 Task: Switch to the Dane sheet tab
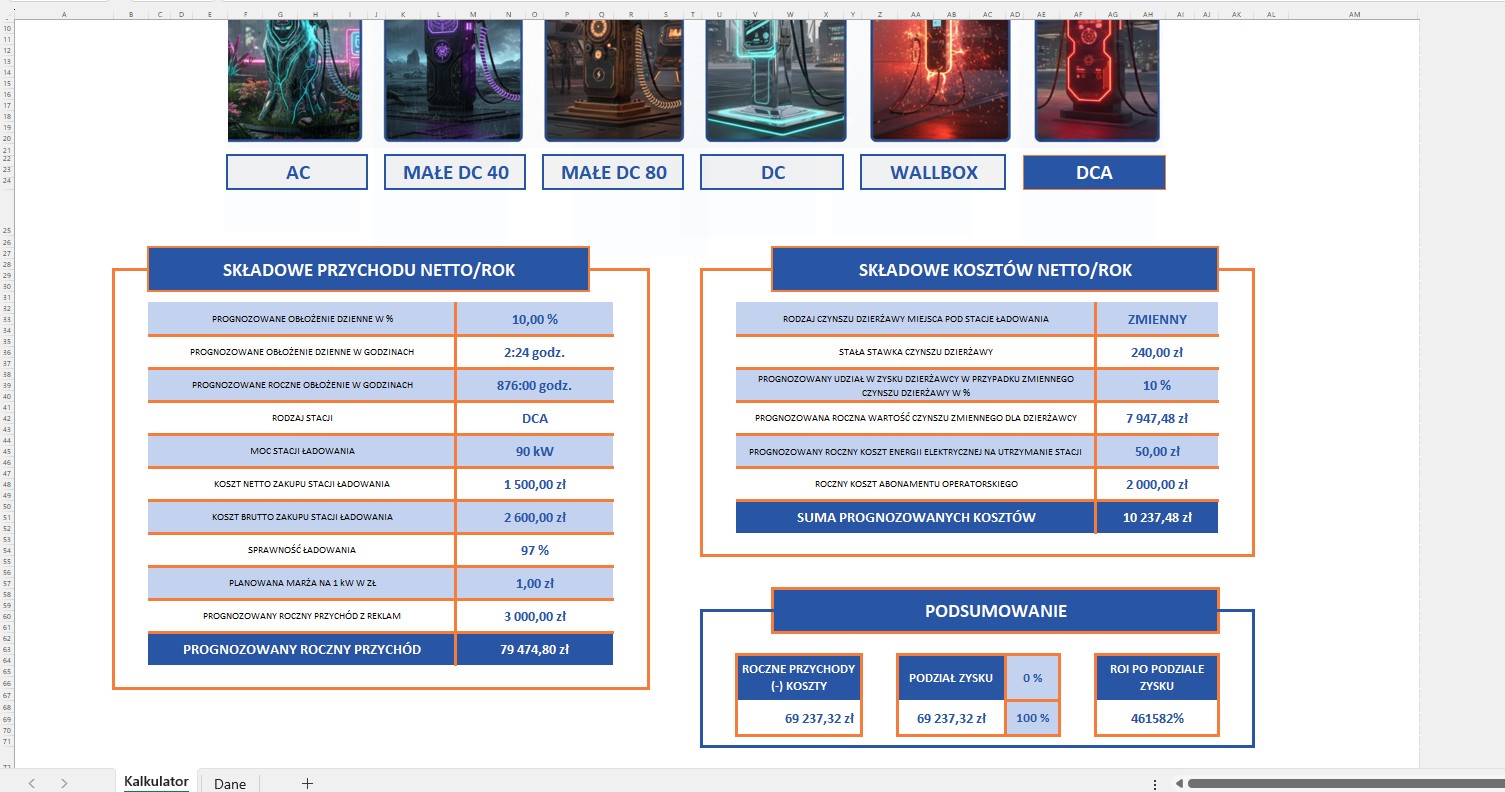click(230, 784)
